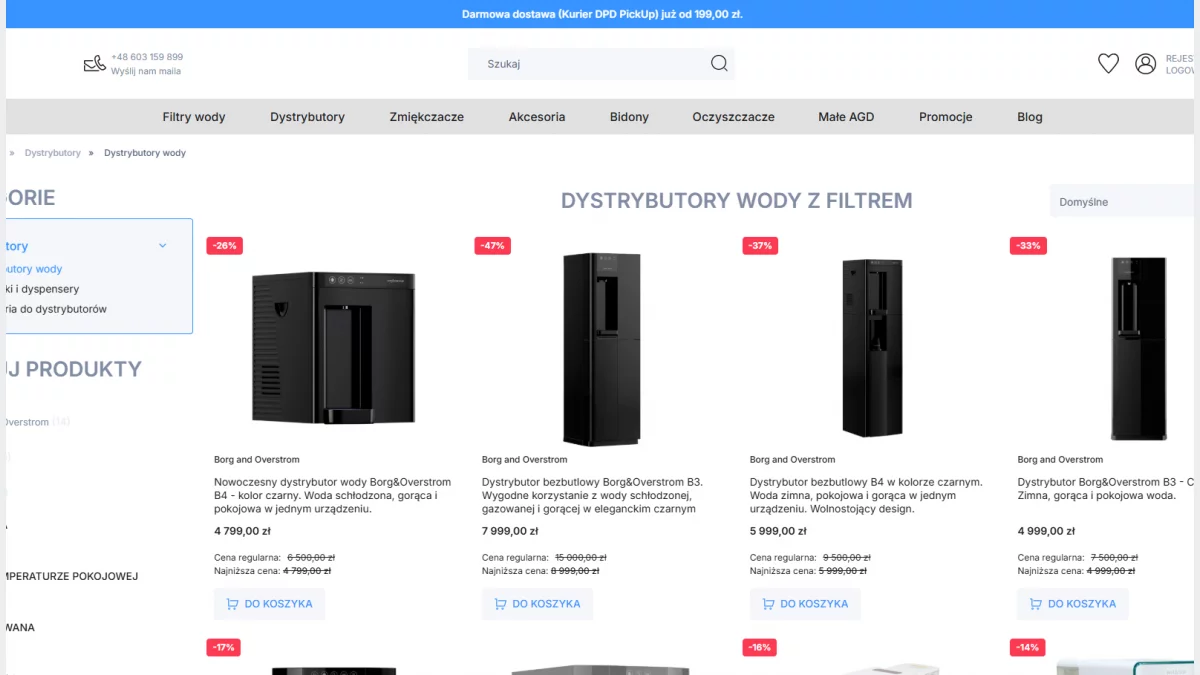Click the crossed-out price 15 000,00 zł
This screenshot has height=675, width=1200.
[581, 557]
